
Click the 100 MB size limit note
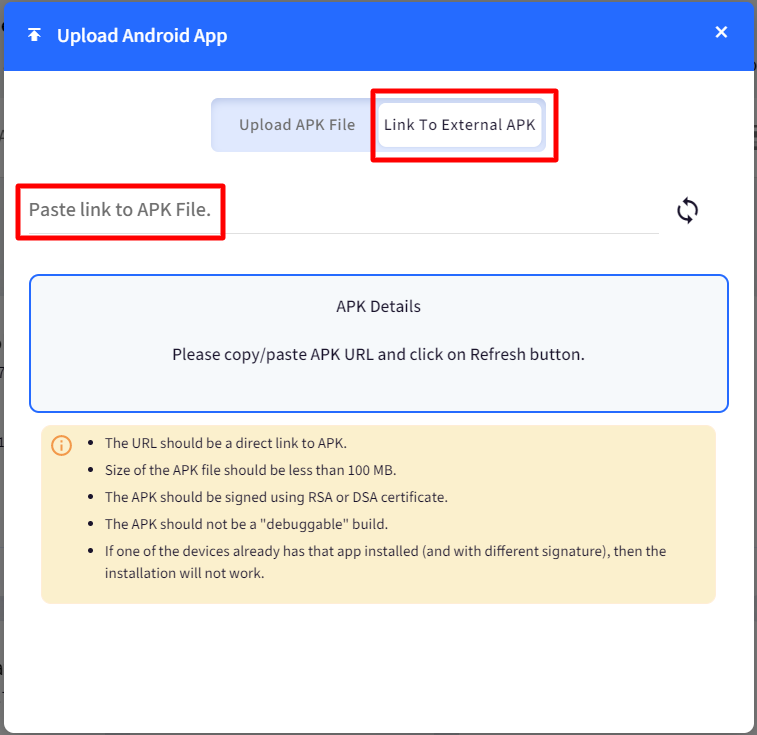(251, 470)
